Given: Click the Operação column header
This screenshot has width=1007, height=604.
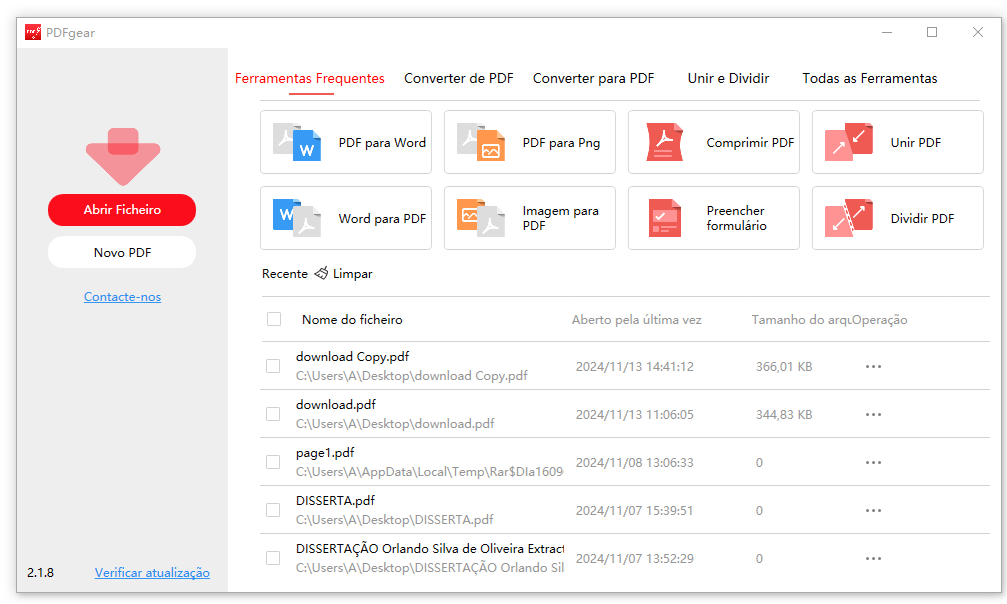Looking at the screenshot, I should [x=880, y=319].
